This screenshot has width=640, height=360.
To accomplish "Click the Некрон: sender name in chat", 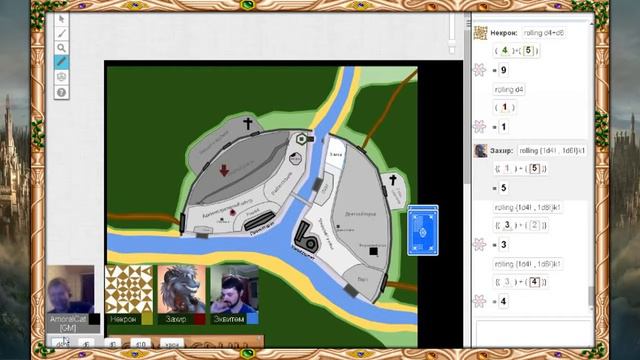I will point(504,33).
